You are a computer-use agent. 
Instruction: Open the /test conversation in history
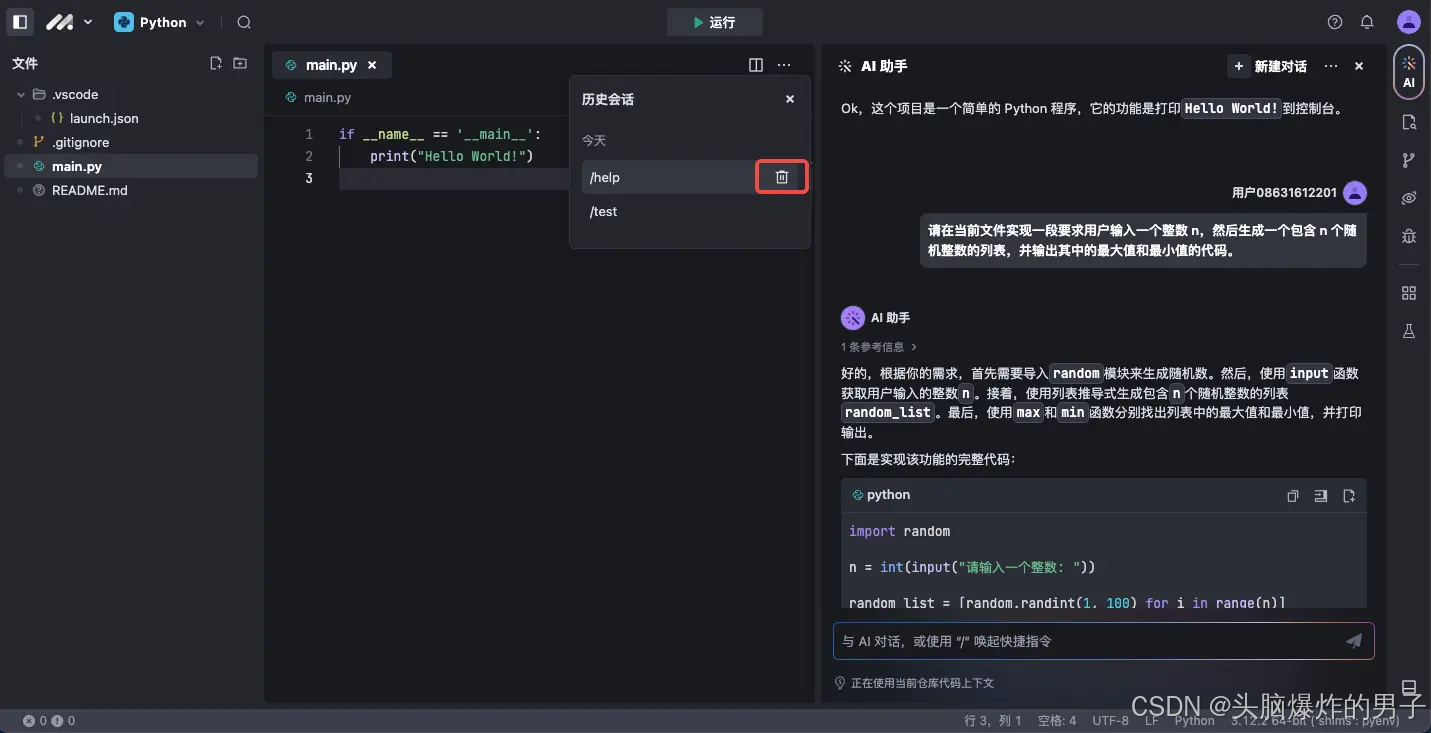click(x=603, y=211)
